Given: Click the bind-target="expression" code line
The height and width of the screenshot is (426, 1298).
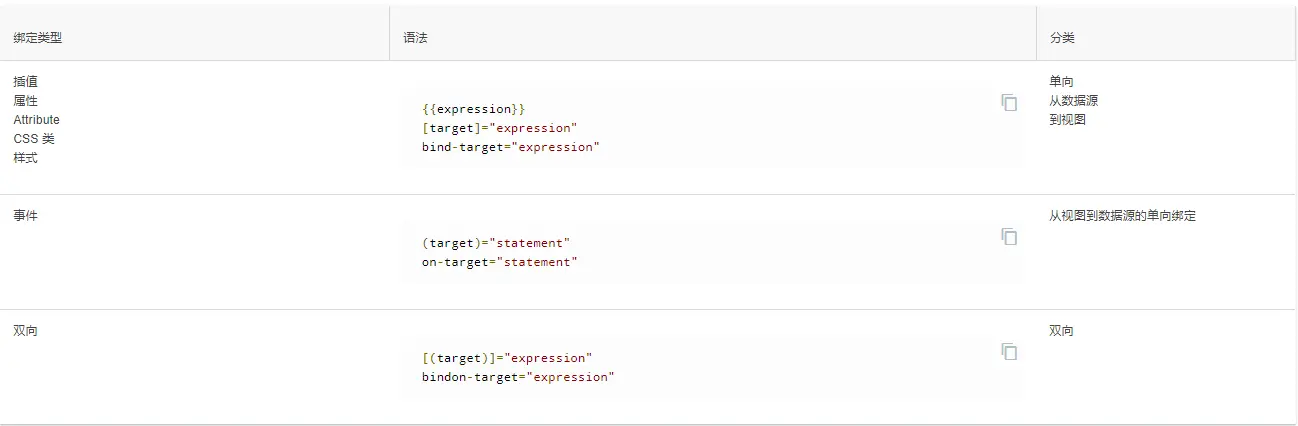Looking at the screenshot, I should [x=510, y=147].
